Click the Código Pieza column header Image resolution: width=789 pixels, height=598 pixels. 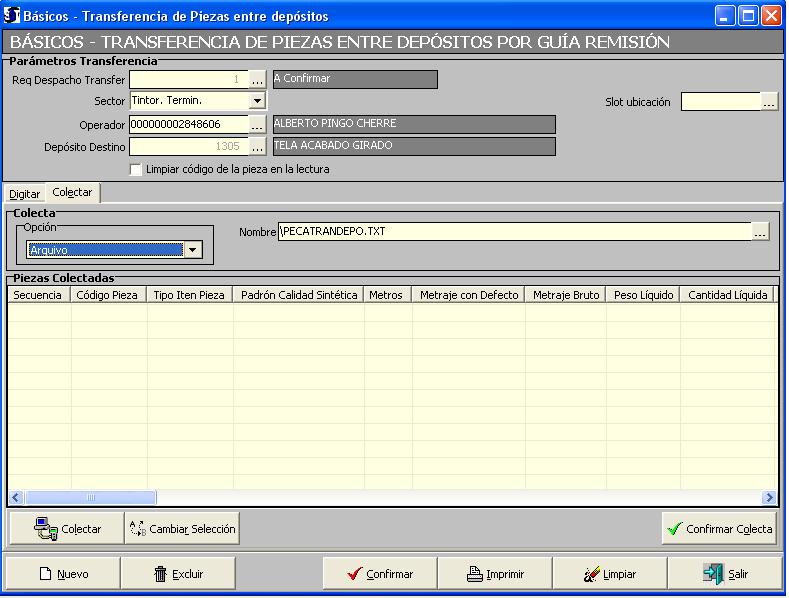(x=106, y=295)
